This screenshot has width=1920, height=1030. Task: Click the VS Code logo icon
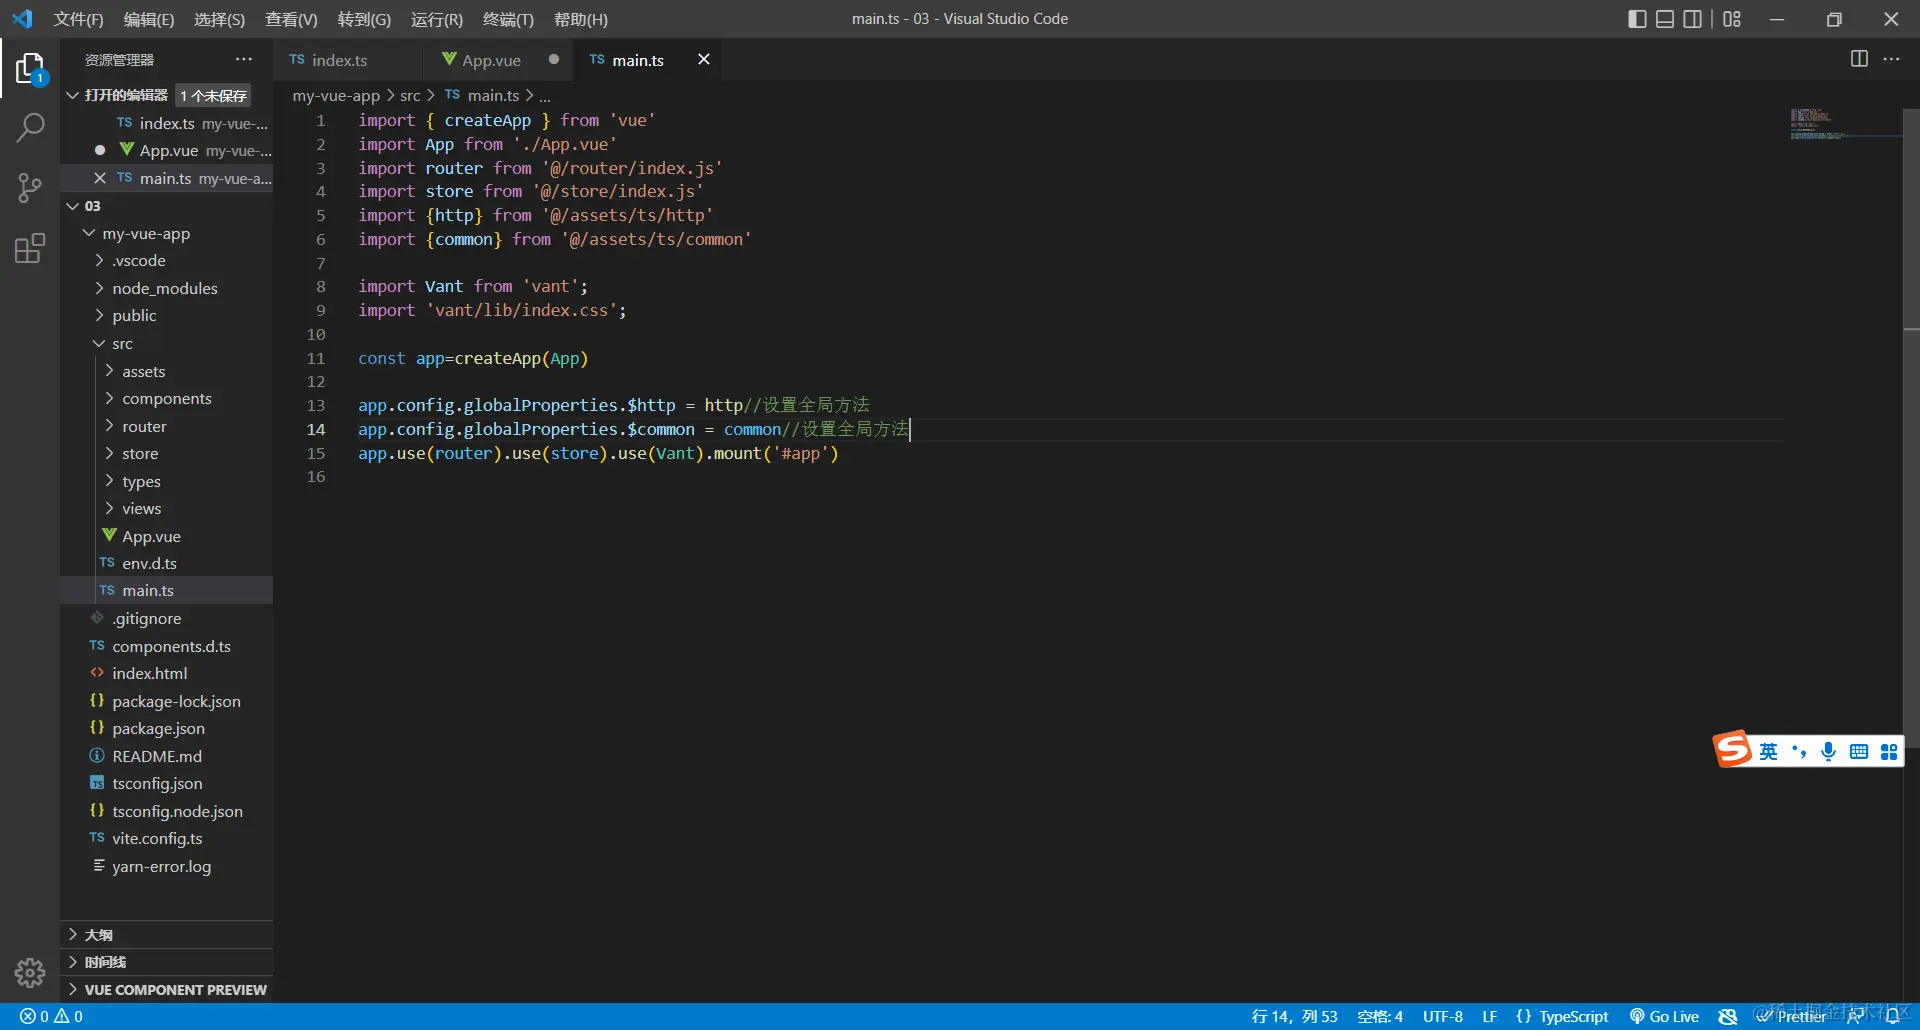[x=22, y=19]
